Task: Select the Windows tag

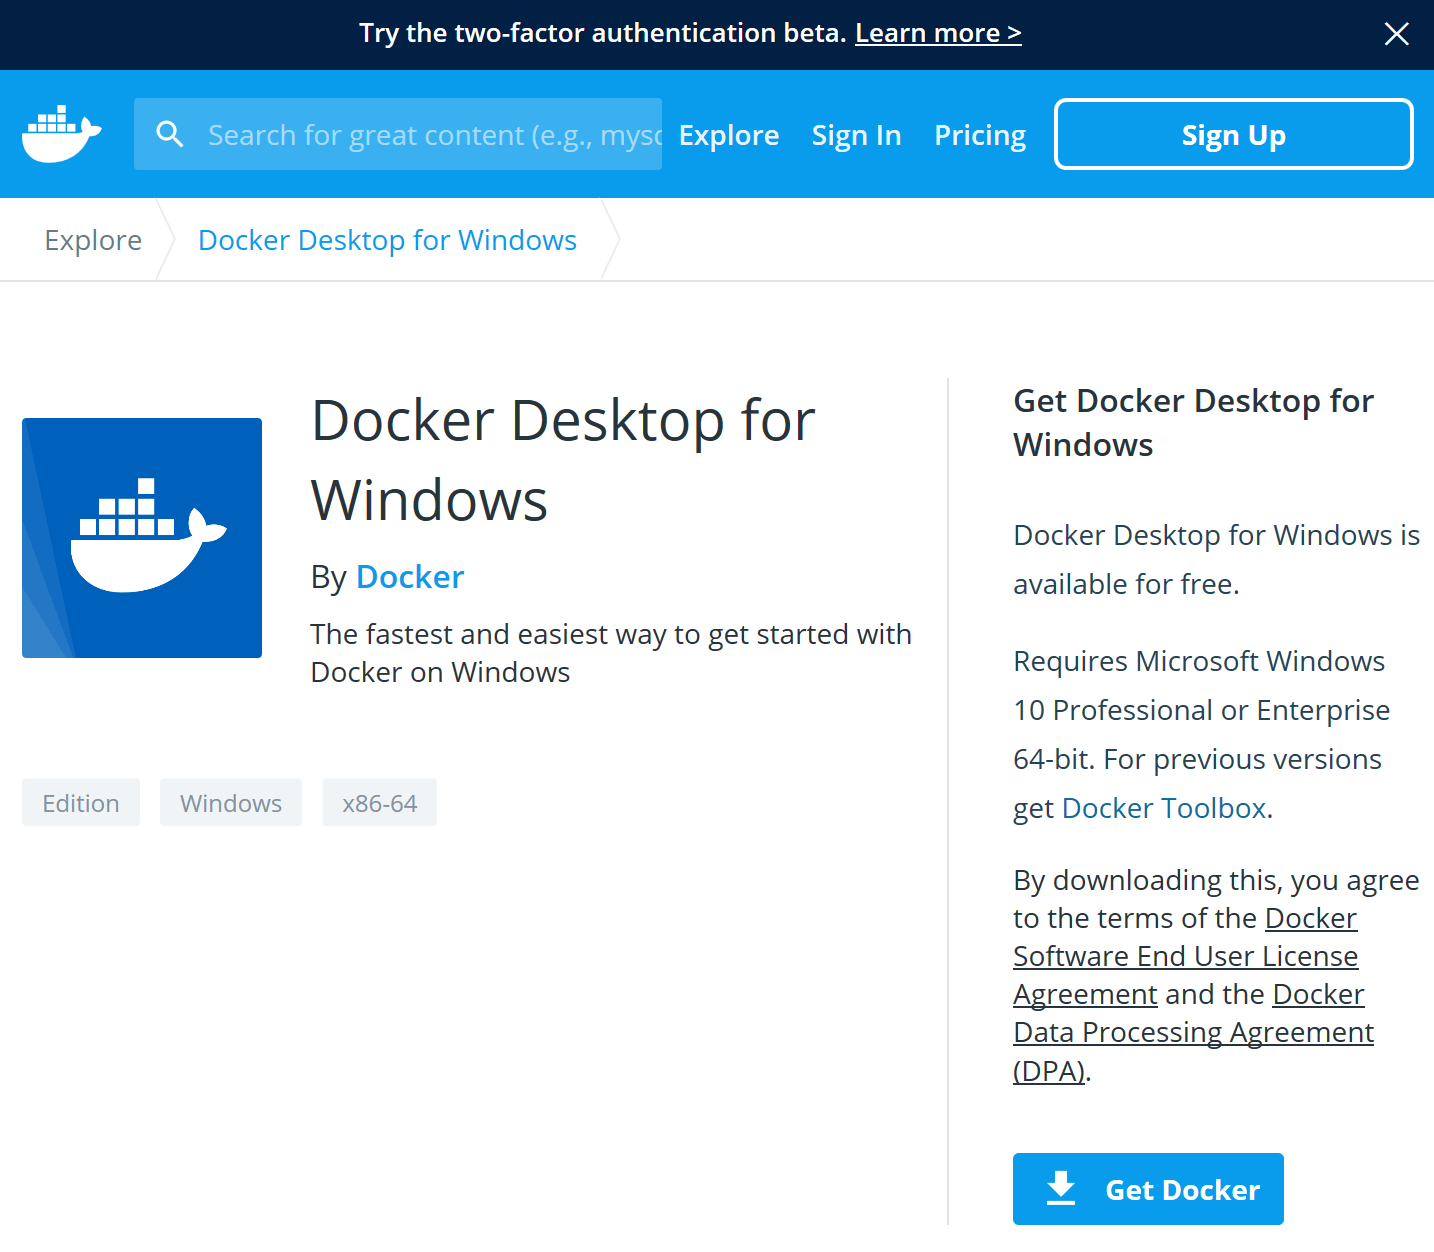Action: coord(231,802)
